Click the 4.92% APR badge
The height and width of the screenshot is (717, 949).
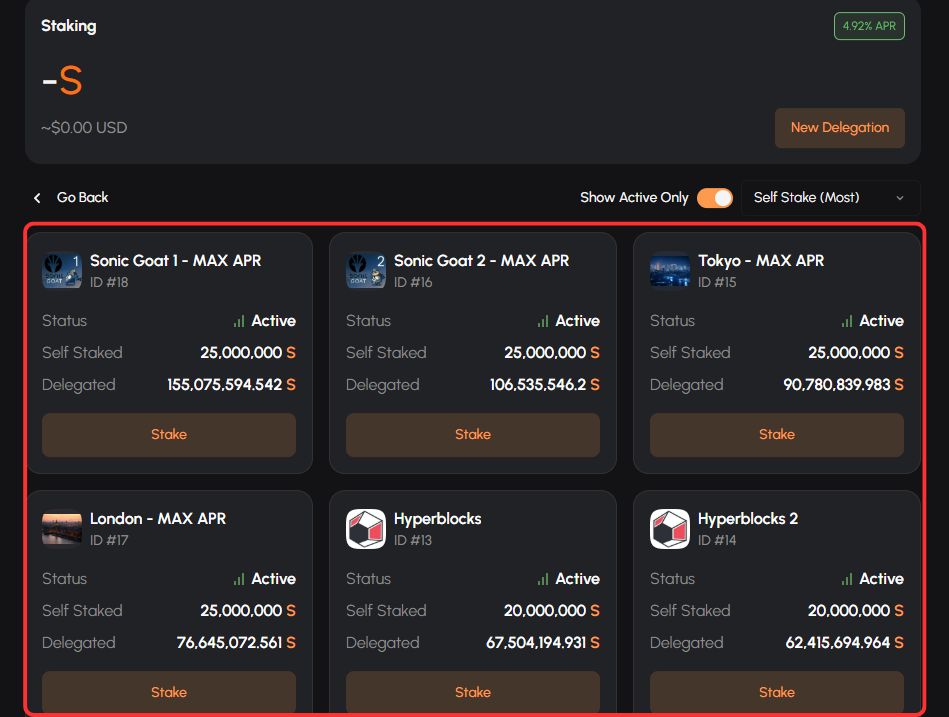click(869, 26)
